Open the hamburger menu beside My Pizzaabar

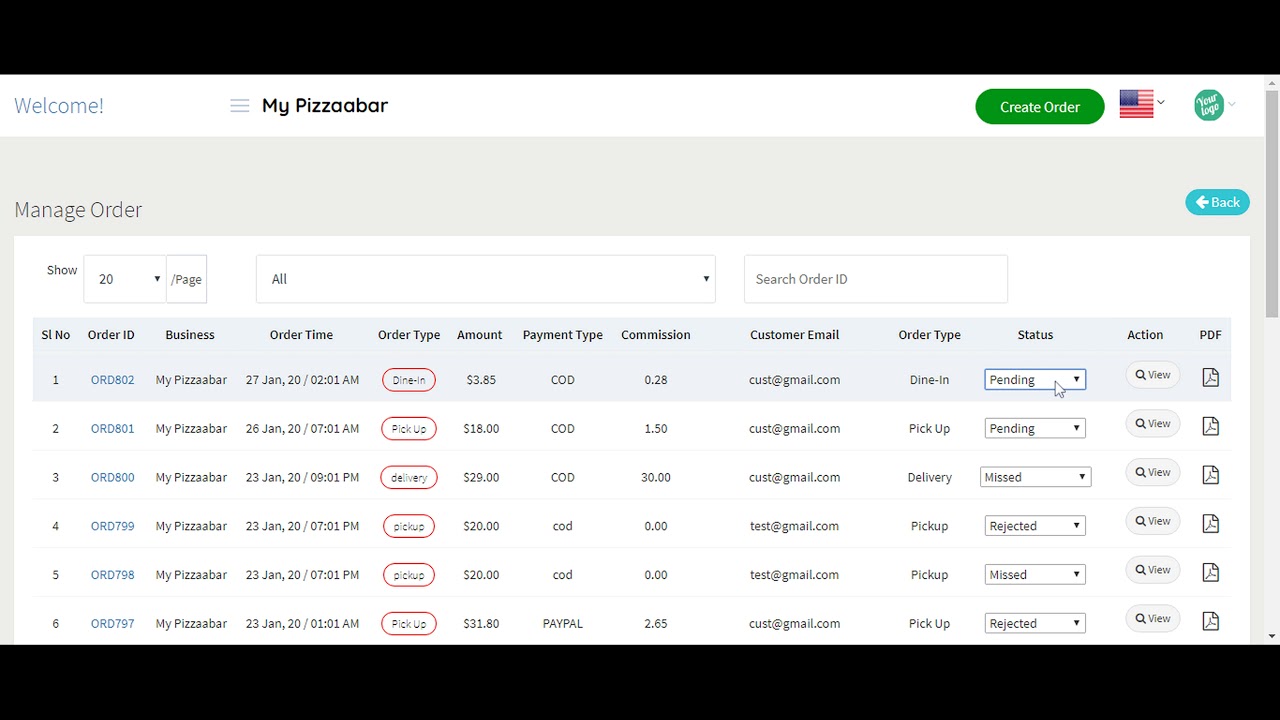tap(239, 106)
